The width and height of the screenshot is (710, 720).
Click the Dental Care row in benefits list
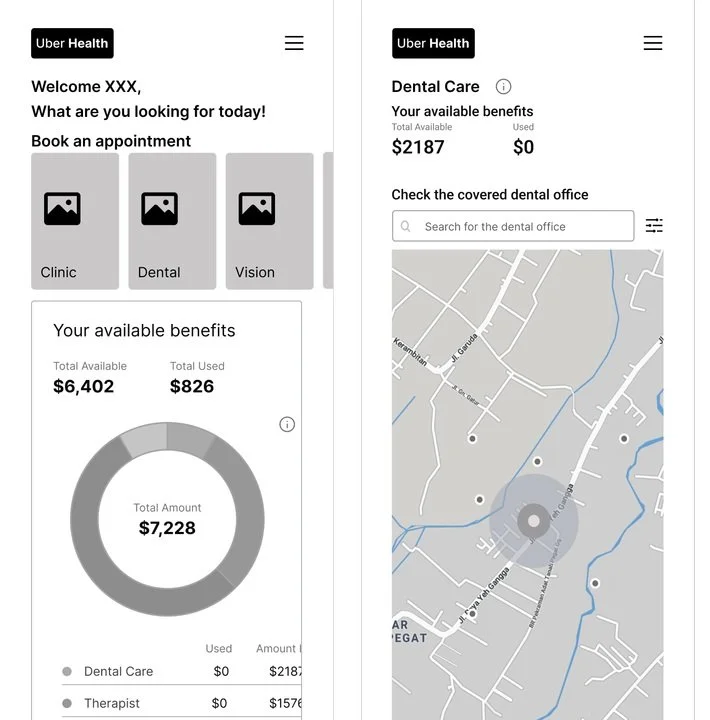pyautogui.click(x=181, y=671)
